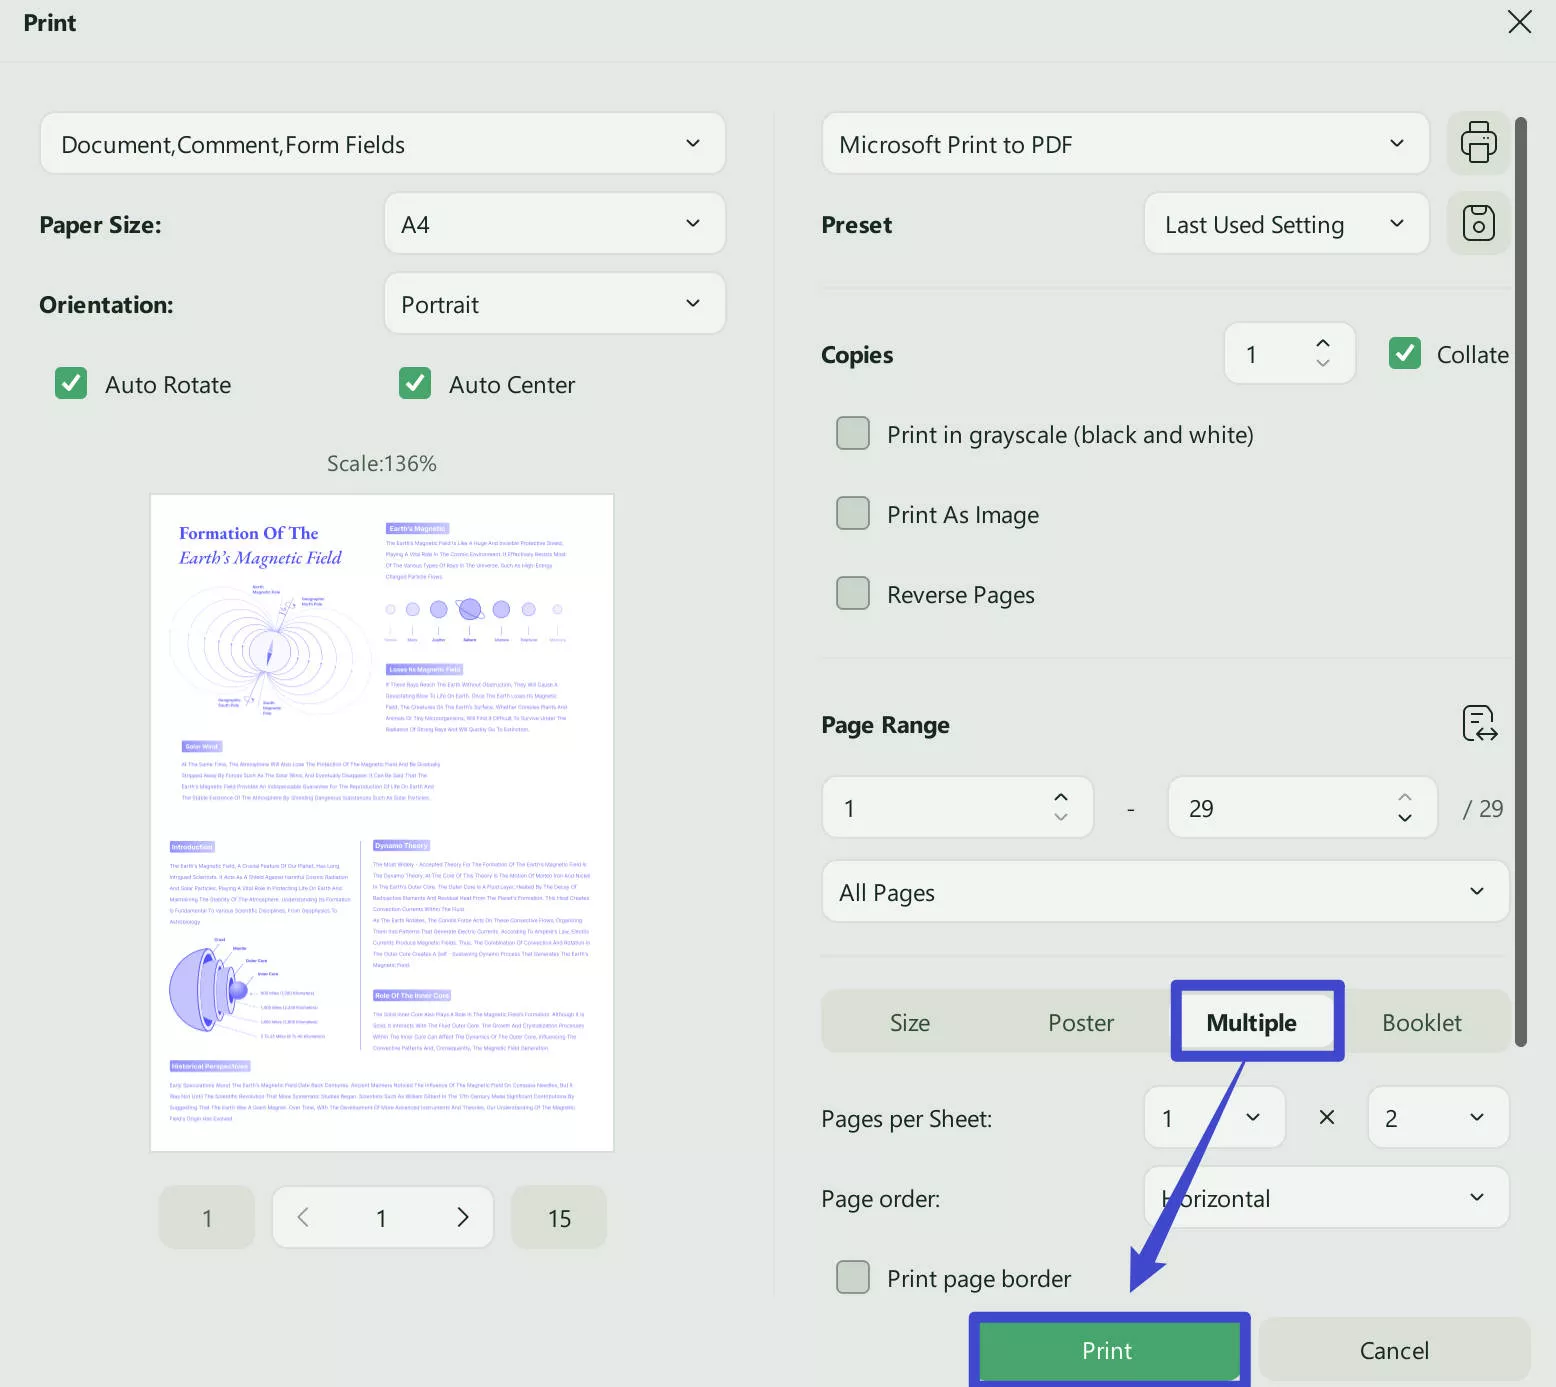Open the Document, Comment, Form Fields dropdown
Image resolution: width=1556 pixels, height=1387 pixels.
pos(383,144)
